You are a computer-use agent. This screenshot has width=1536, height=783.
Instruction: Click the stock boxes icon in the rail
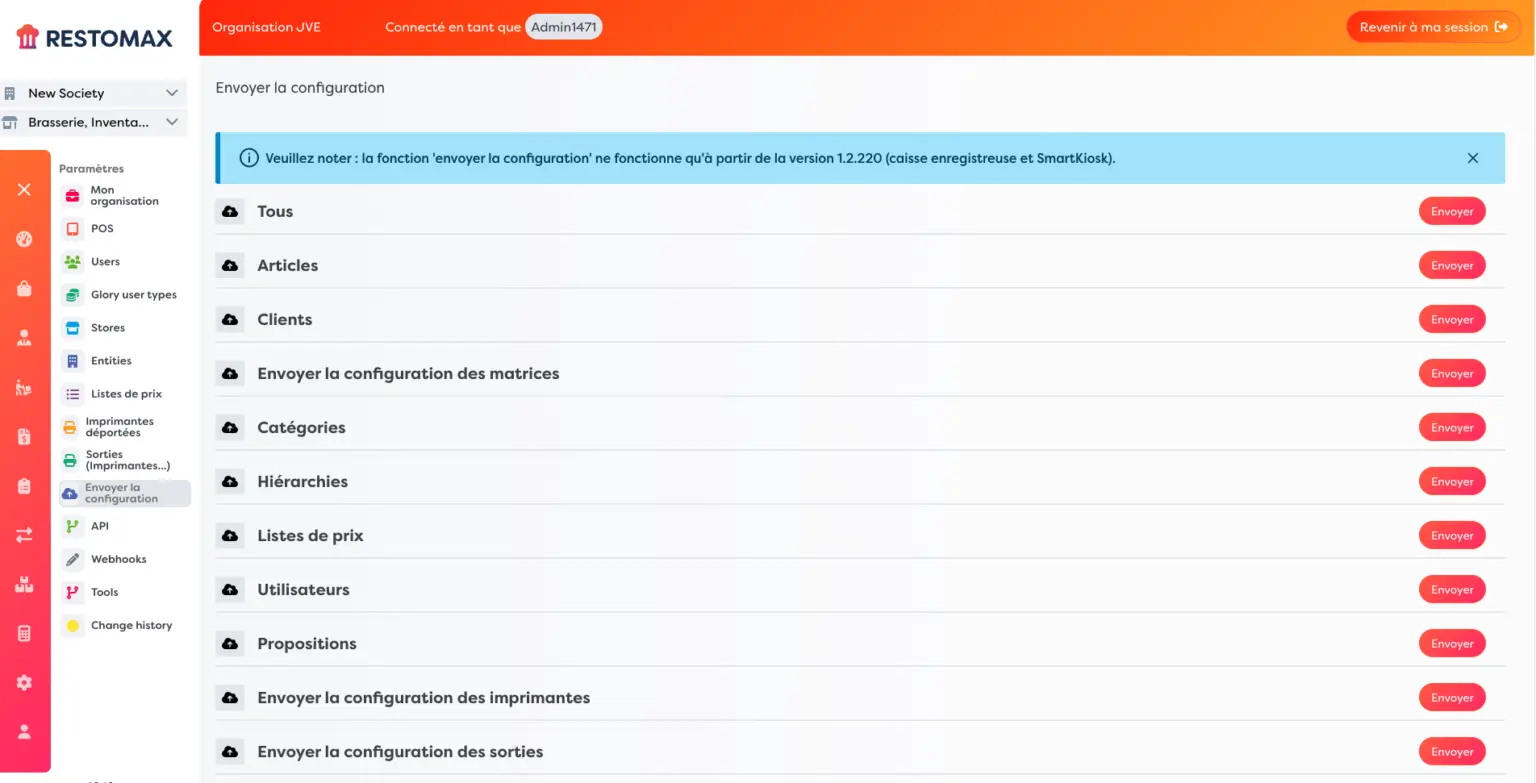point(24,585)
